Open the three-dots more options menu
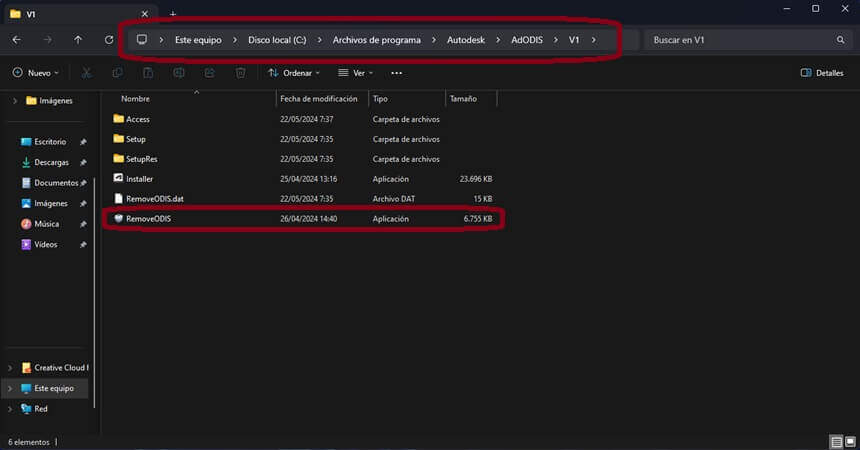The width and height of the screenshot is (860, 450). 397,73
